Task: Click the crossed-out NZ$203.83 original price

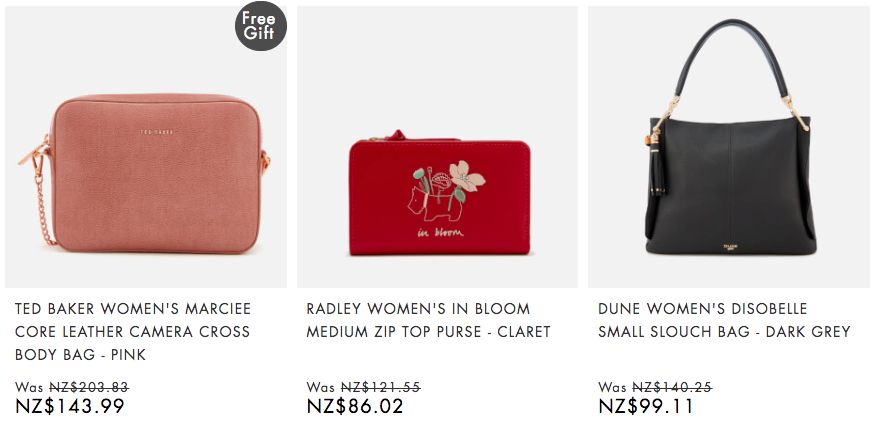Action: (x=89, y=387)
